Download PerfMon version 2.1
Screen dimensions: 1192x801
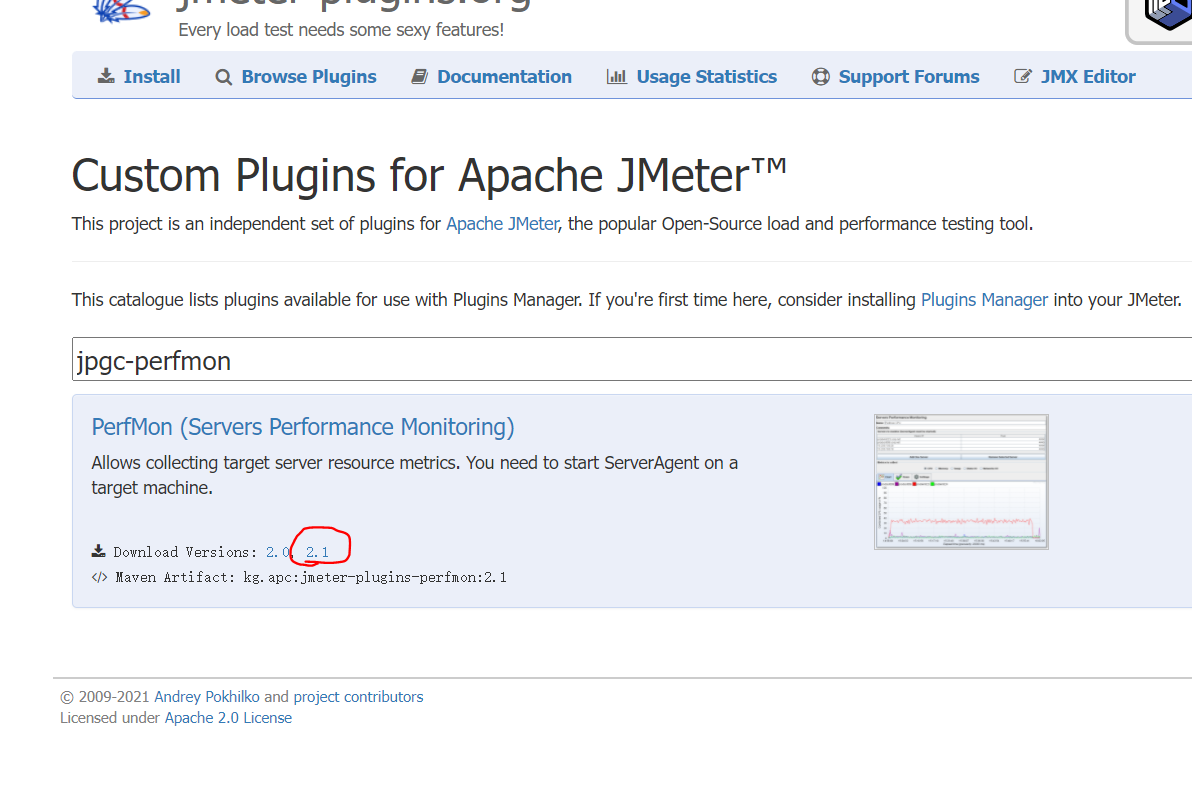pyautogui.click(x=317, y=552)
